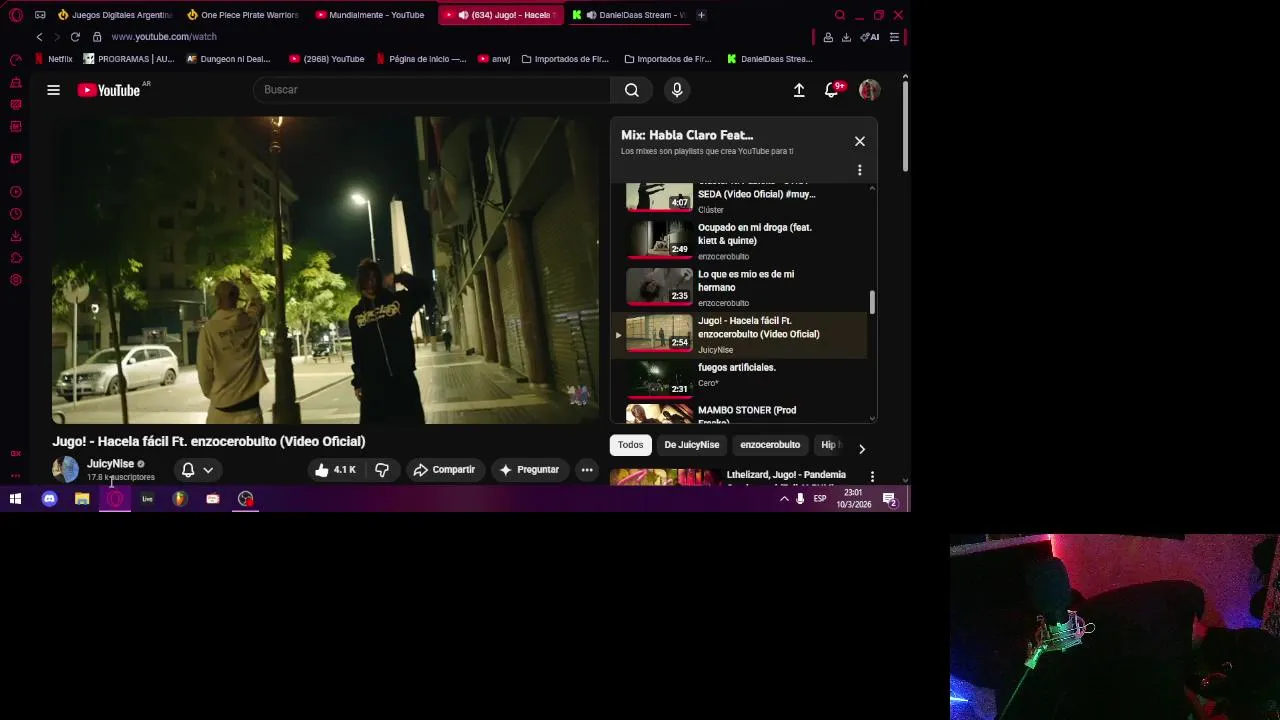Image resolution: width=1280 pixels, height=720 pixels.
Task: Toggle taskbar microphone tray icon
Action: (800, 498)
